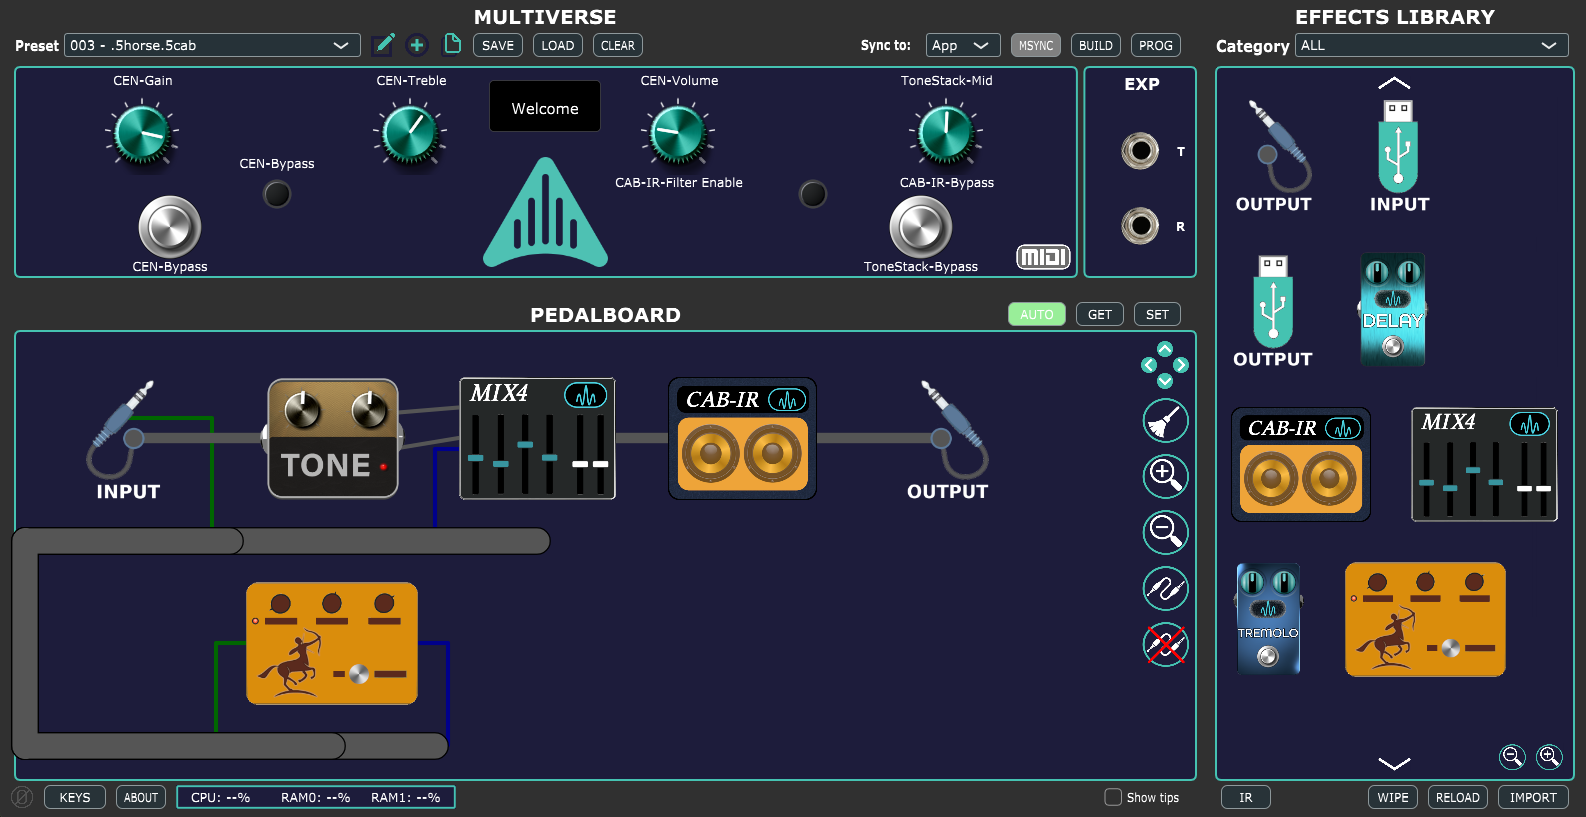Open the Sync to App dropdown

coord(962,45)
